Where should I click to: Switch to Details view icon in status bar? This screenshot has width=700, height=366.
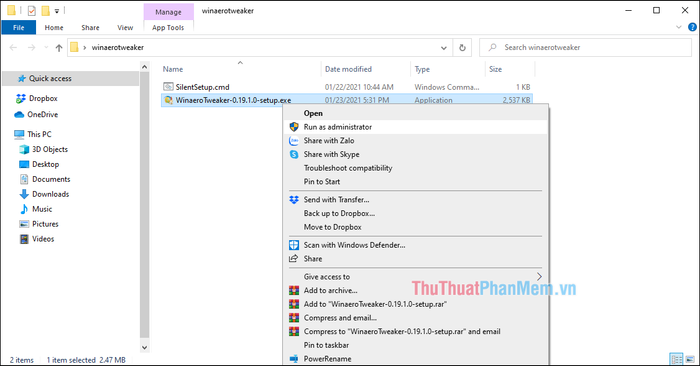[676, 359]
